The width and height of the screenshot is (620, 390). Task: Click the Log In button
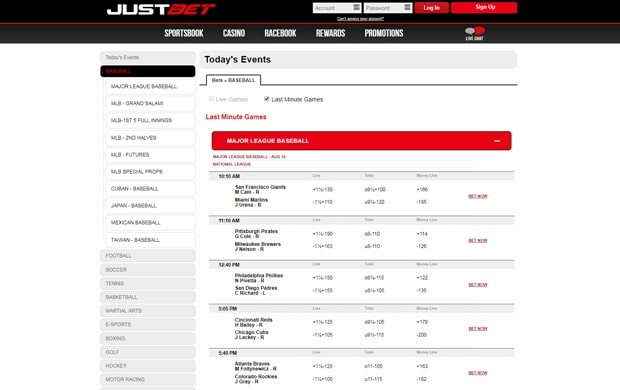[x=431, y=8]
